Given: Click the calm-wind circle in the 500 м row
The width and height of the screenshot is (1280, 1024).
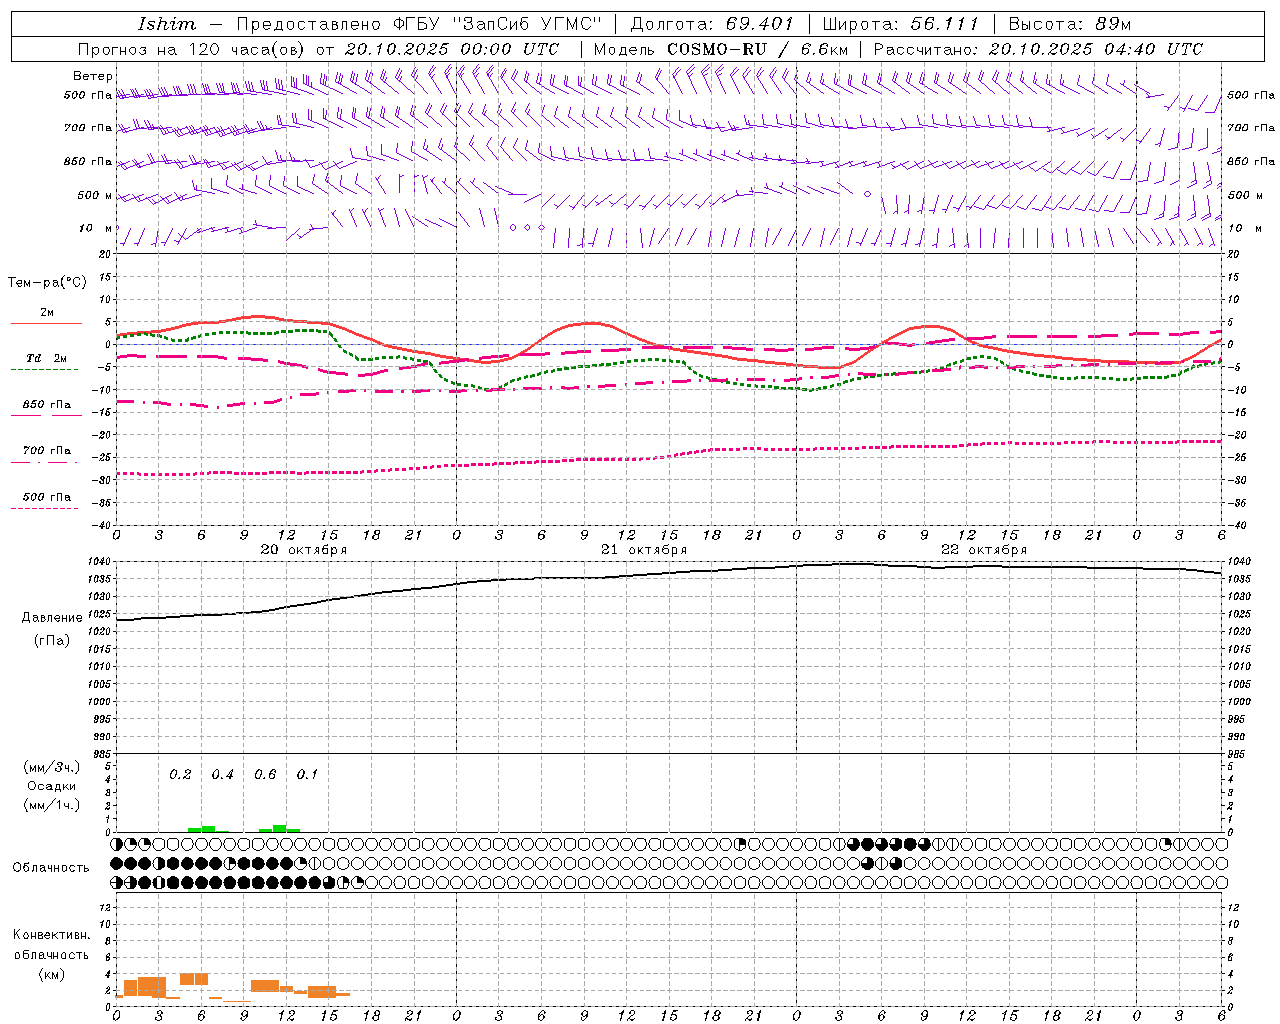Looking at the screenshot, I should click(867, 194).
